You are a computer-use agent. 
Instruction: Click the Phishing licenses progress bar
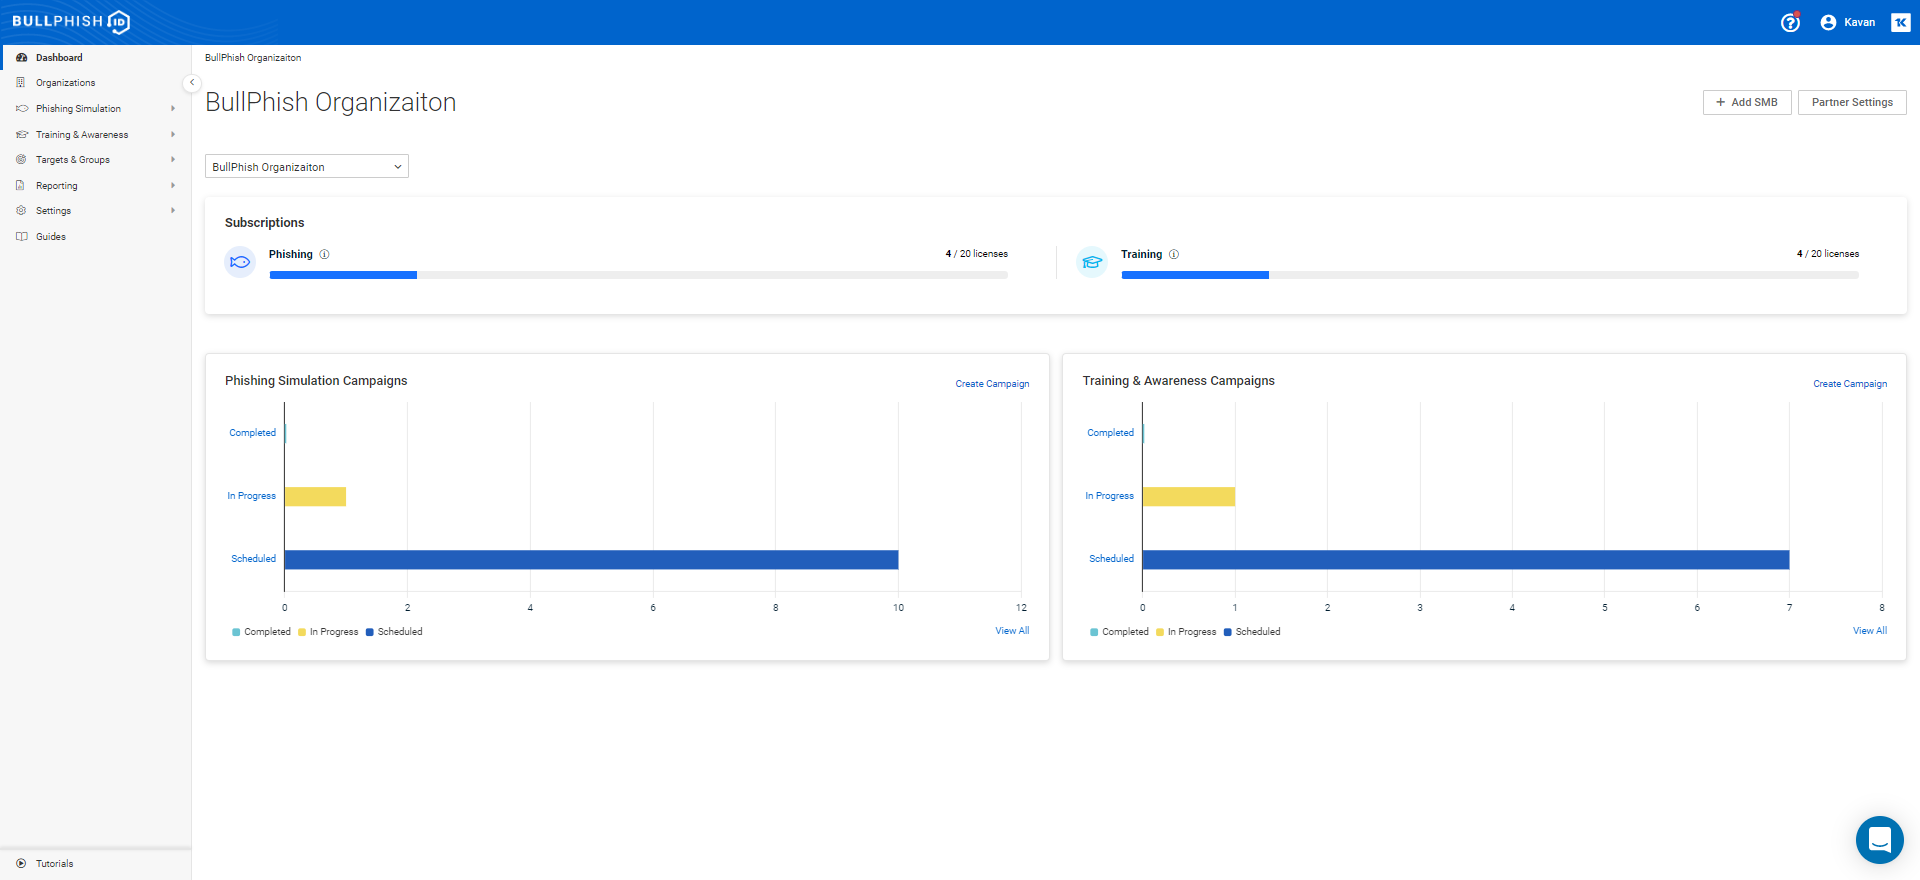click(638, 275)
